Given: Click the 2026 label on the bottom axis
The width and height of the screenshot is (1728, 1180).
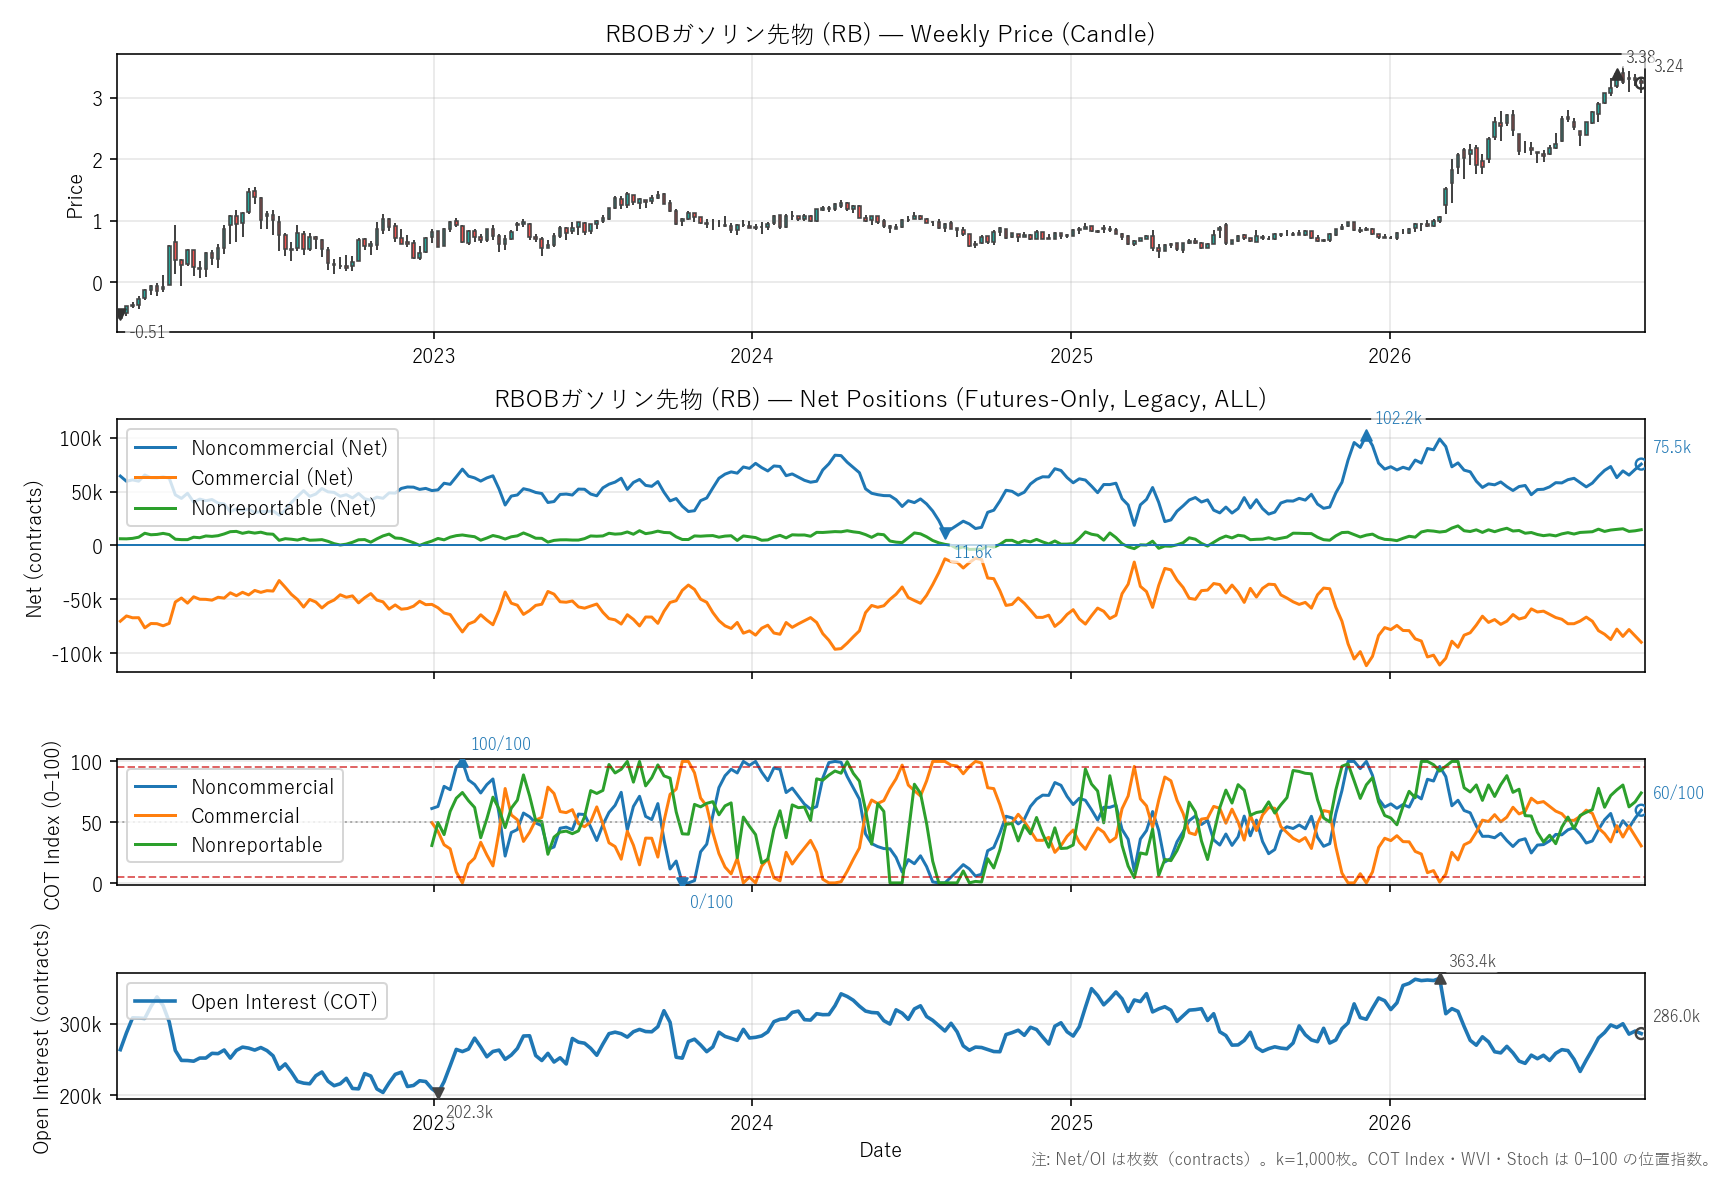Looking at the screenshot, I should (x=1389, y=1123).
